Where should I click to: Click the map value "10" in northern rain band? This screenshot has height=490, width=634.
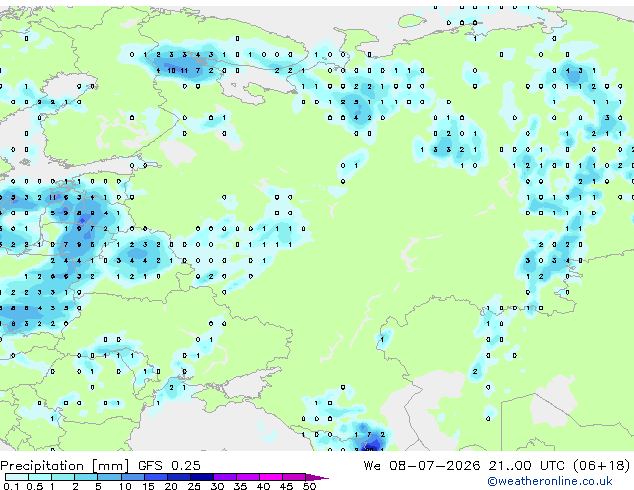tap(171, 70)
